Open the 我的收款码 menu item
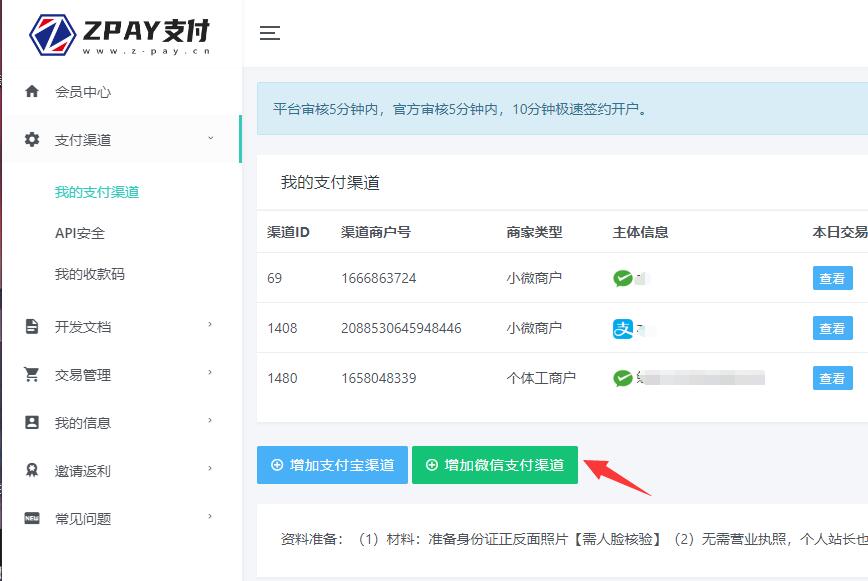Screen dimensions: 868x581 click(90, 274)
